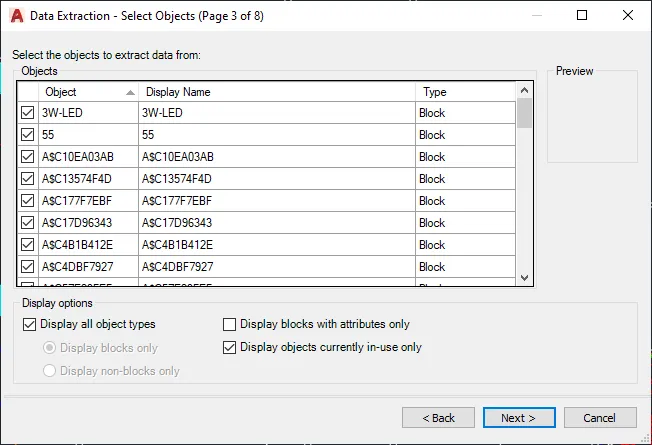The height and width of the screenshot is (445, 652).
Task: Sort by the Object column header
Action: point(89,92)
